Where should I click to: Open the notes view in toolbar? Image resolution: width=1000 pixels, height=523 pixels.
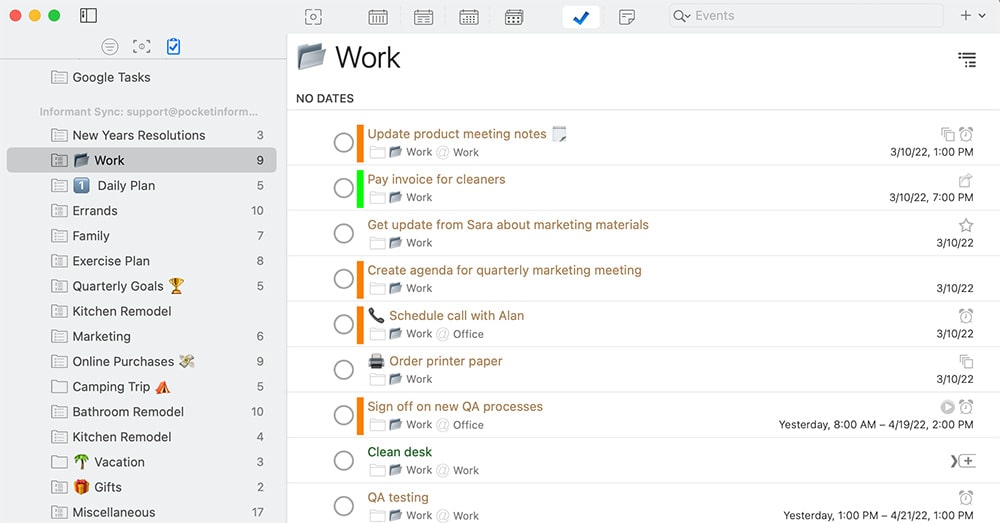coord(627,16)
